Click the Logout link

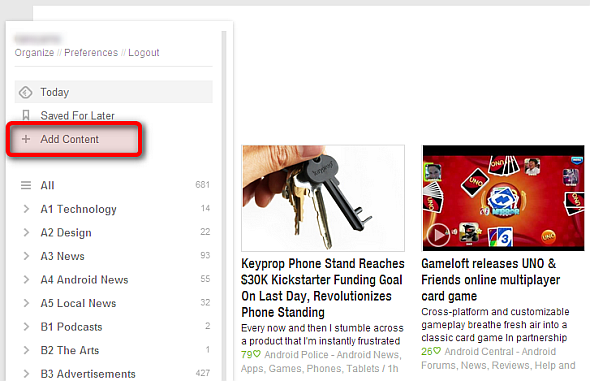point(144,53)
